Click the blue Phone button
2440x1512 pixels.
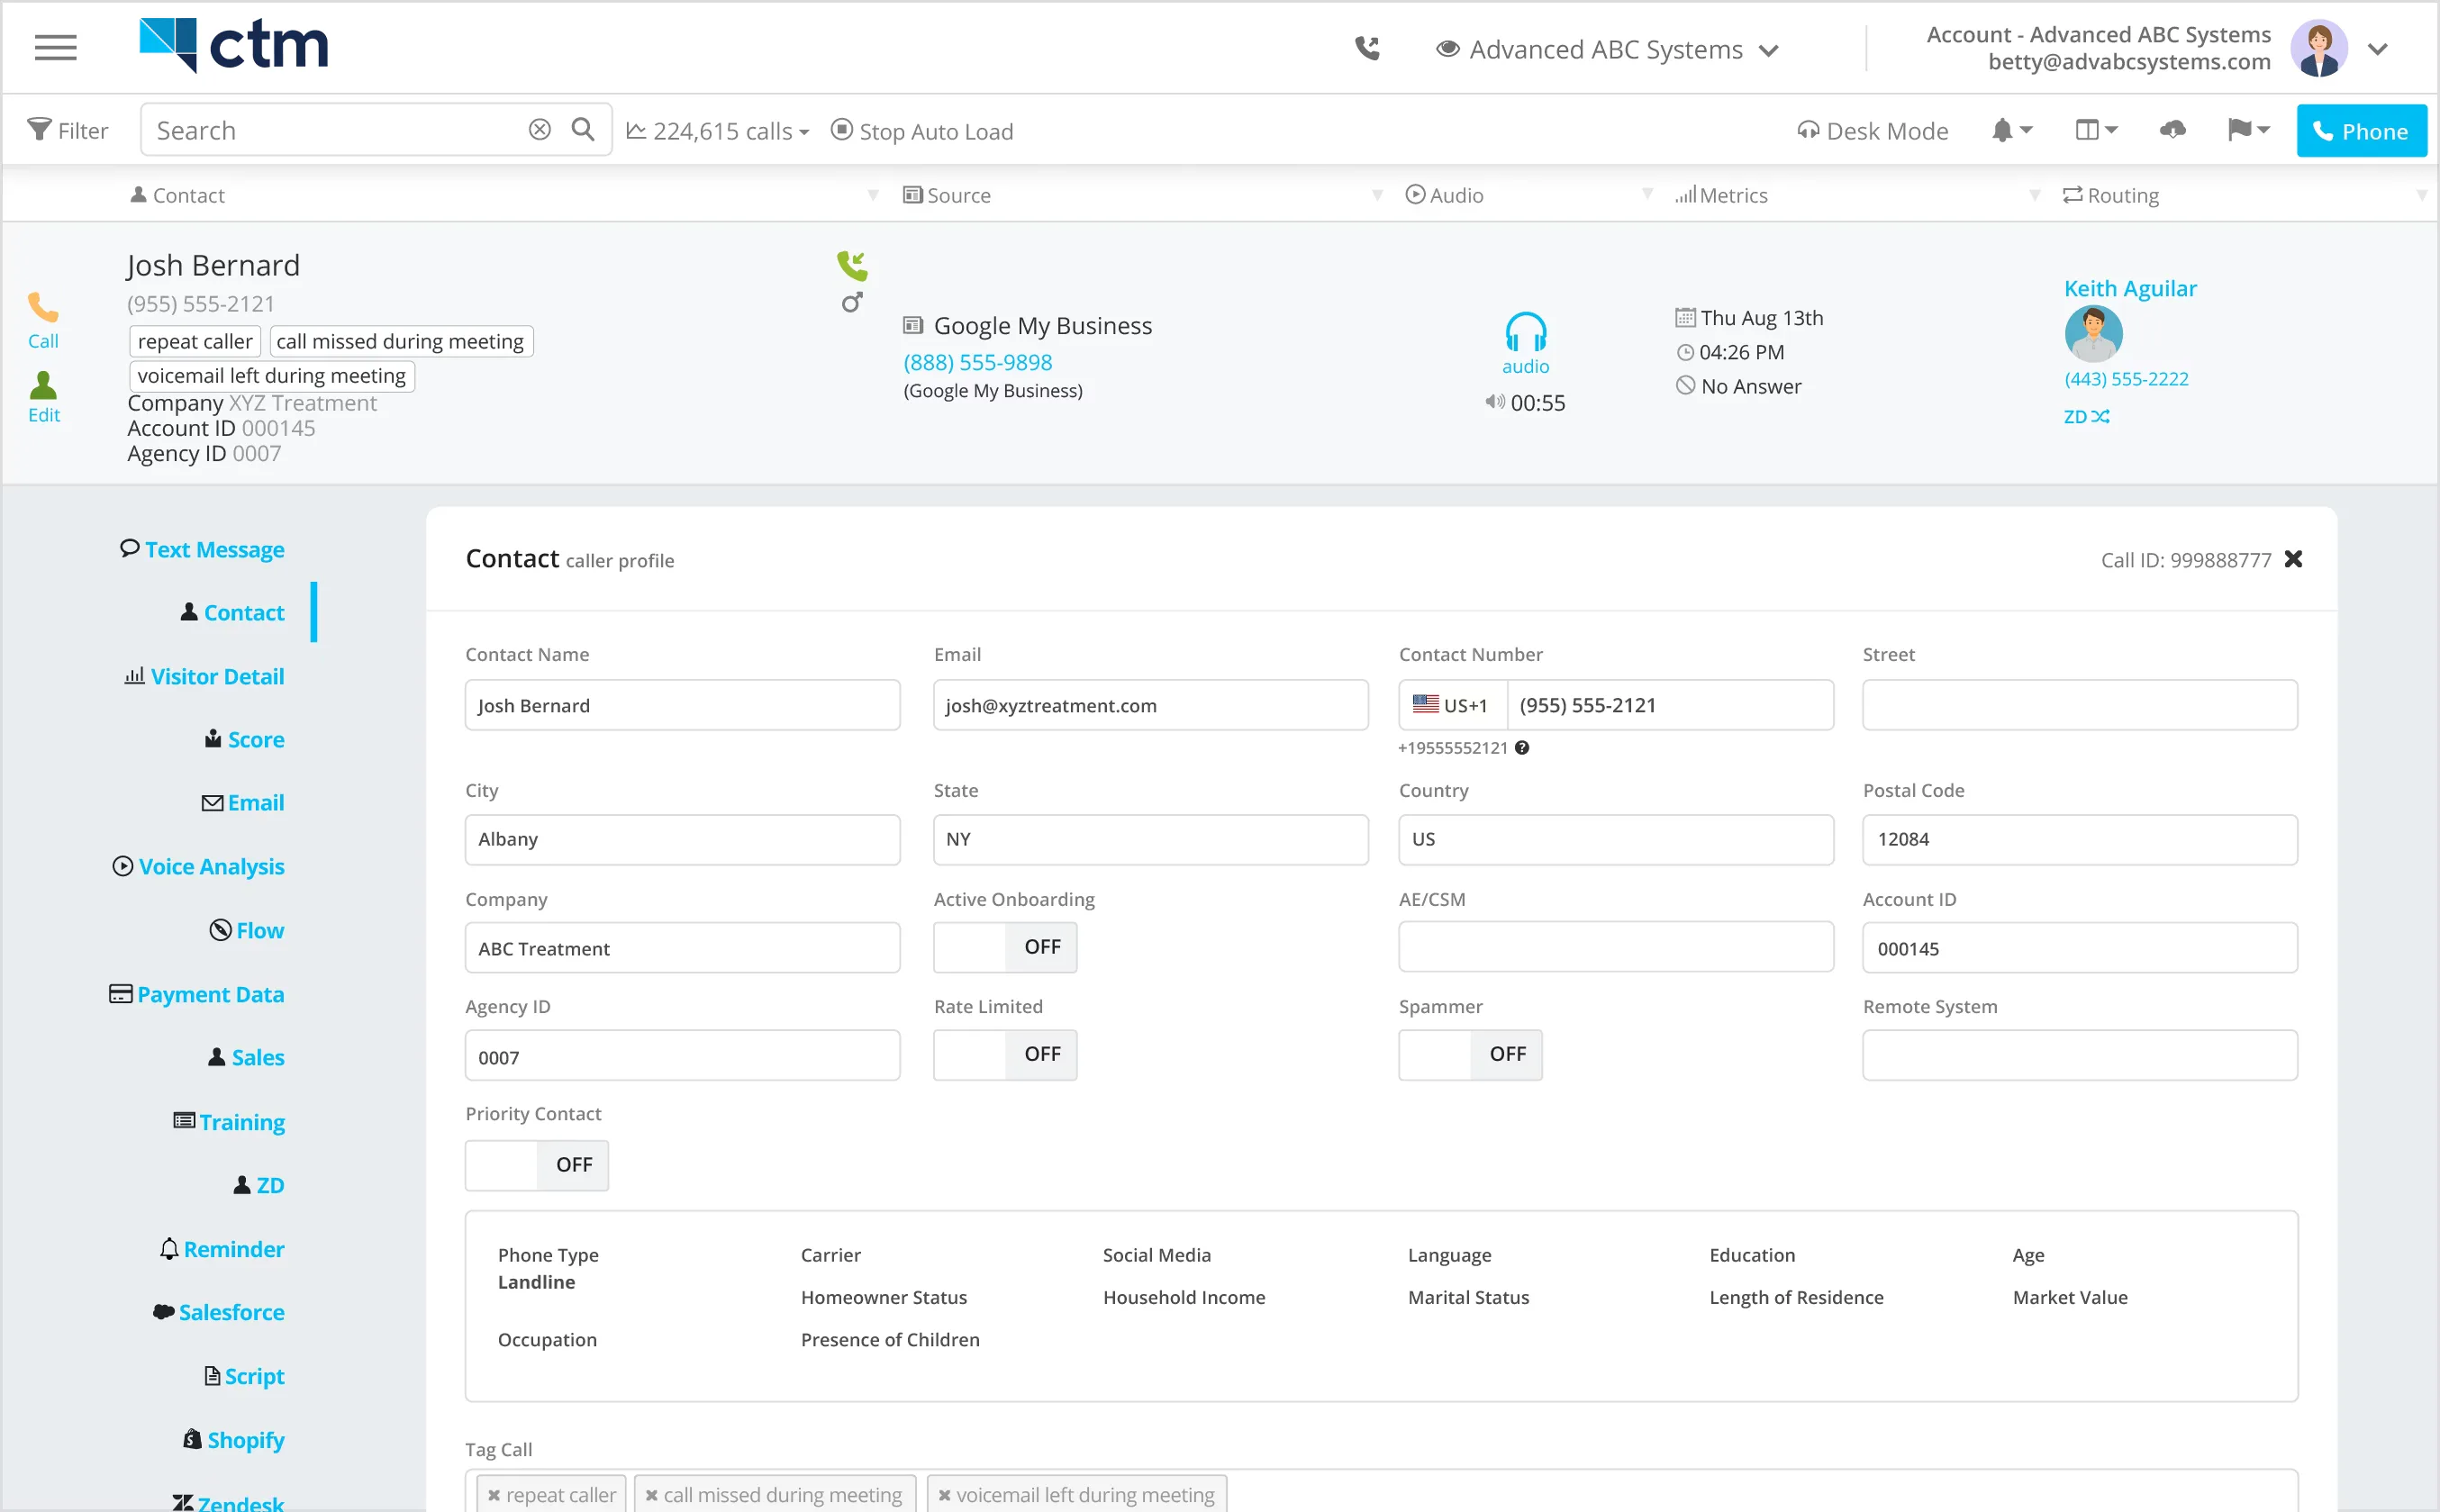[2361, 131]
